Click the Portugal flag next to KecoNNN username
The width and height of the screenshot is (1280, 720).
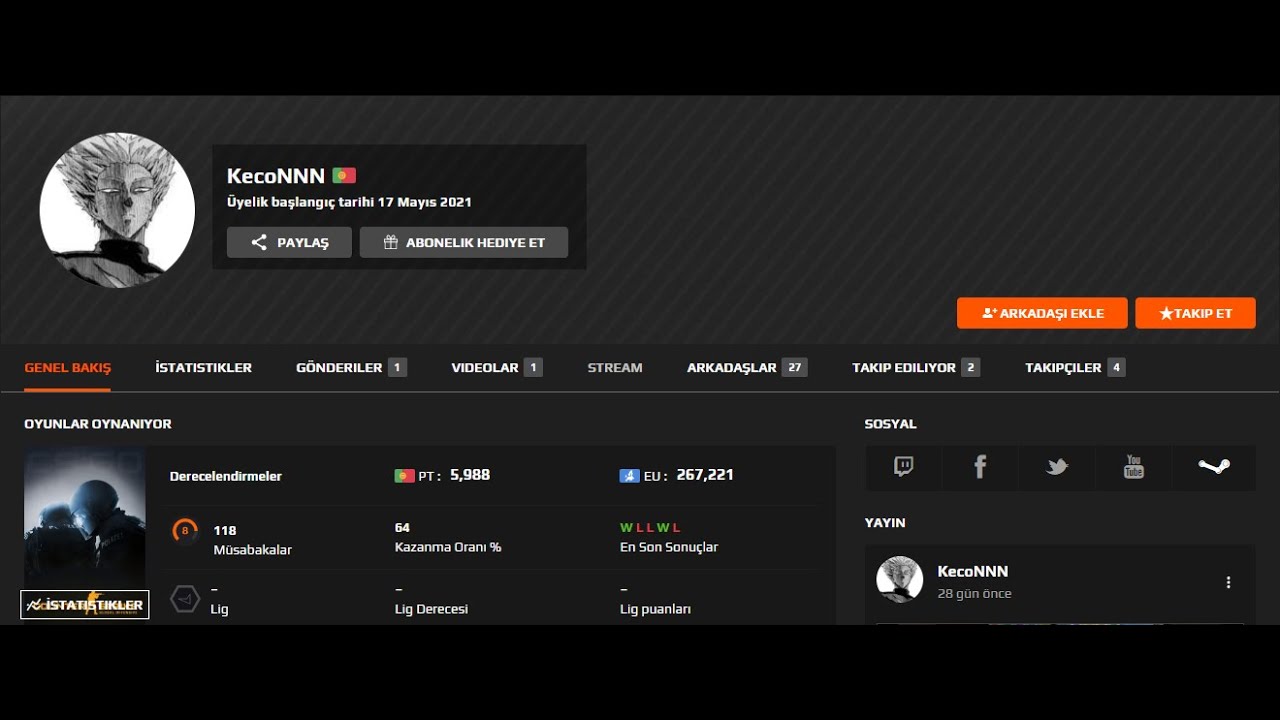[344, 176]
